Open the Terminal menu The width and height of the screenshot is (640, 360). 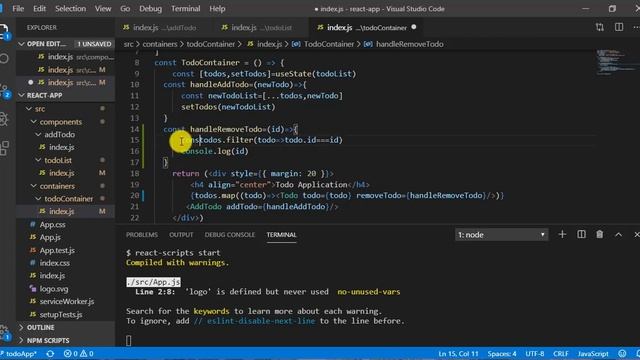point(185,9)
